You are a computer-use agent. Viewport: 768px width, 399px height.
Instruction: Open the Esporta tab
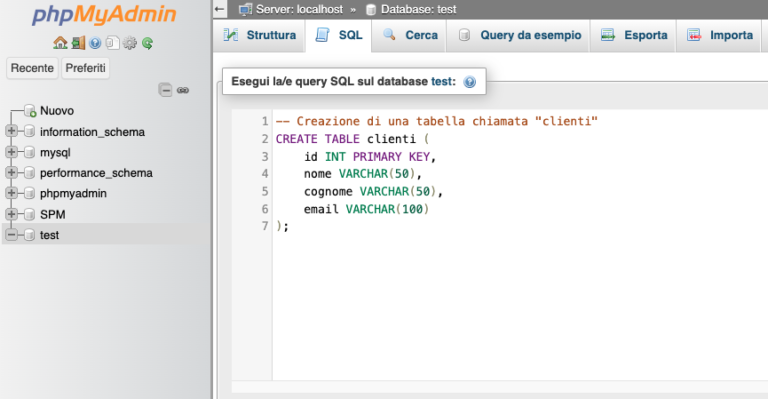click(x=633, y=35)
